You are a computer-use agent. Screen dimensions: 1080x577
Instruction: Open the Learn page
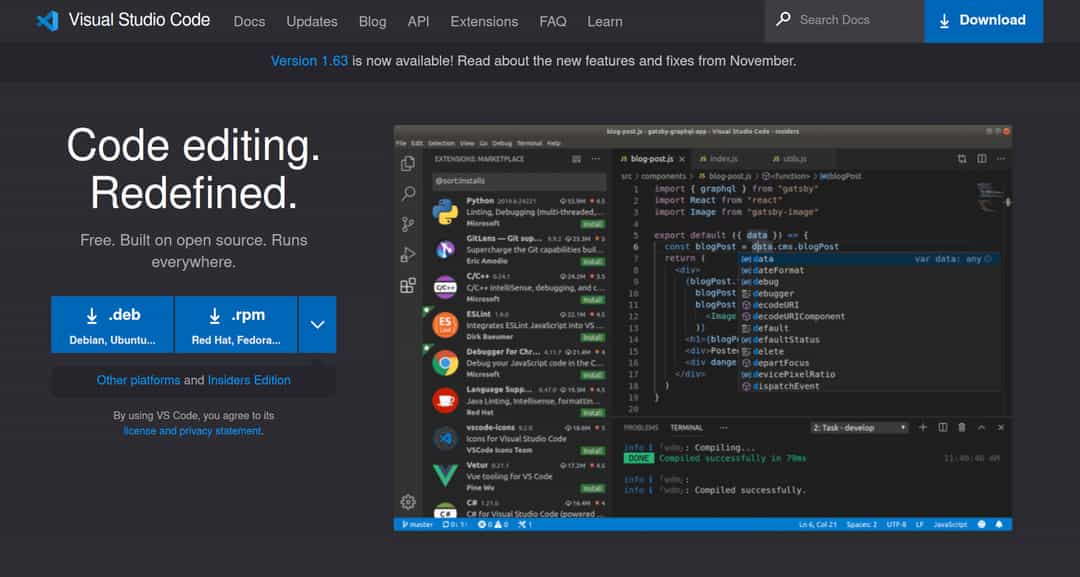click(x=605, y=21)
